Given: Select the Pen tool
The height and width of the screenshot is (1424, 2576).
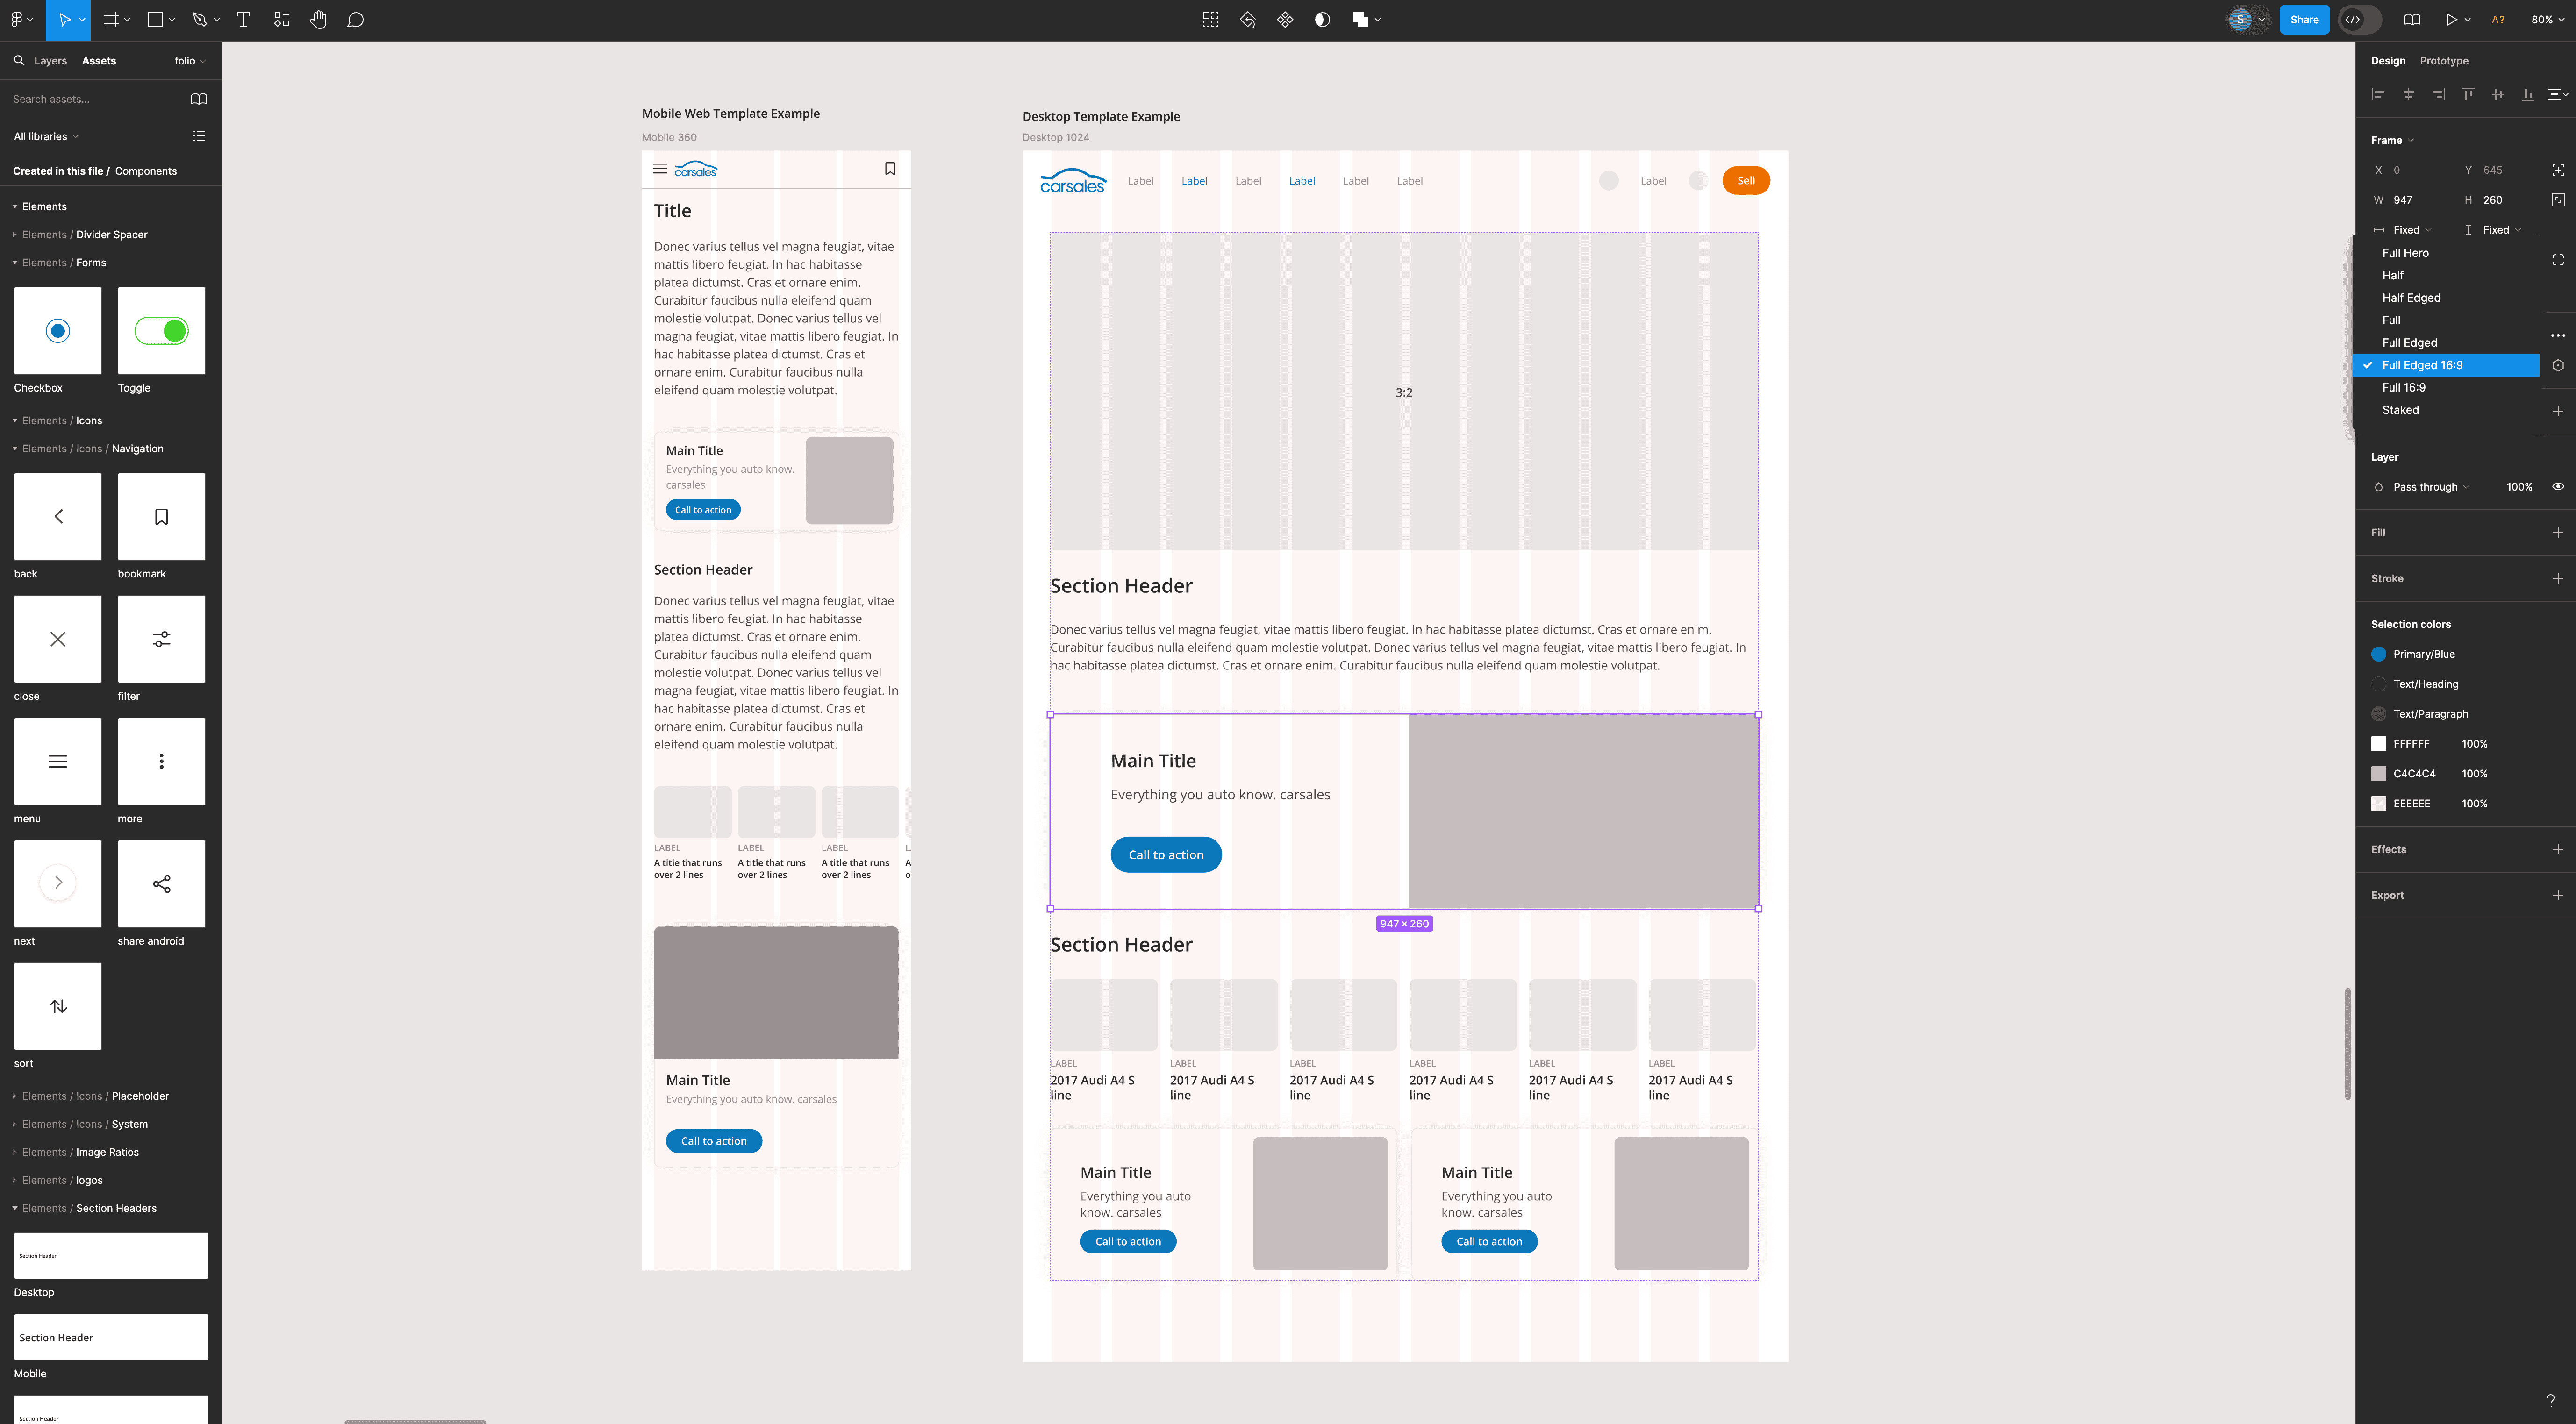Looking at the screenshot, I should tap(199, 20).
